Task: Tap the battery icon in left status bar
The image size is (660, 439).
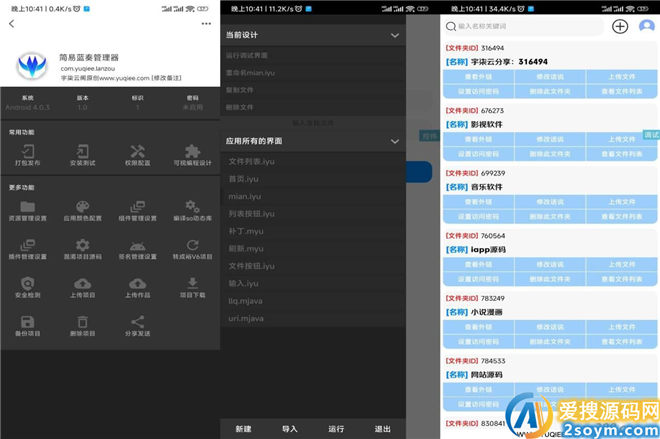Action: click(x=202, y=8)
